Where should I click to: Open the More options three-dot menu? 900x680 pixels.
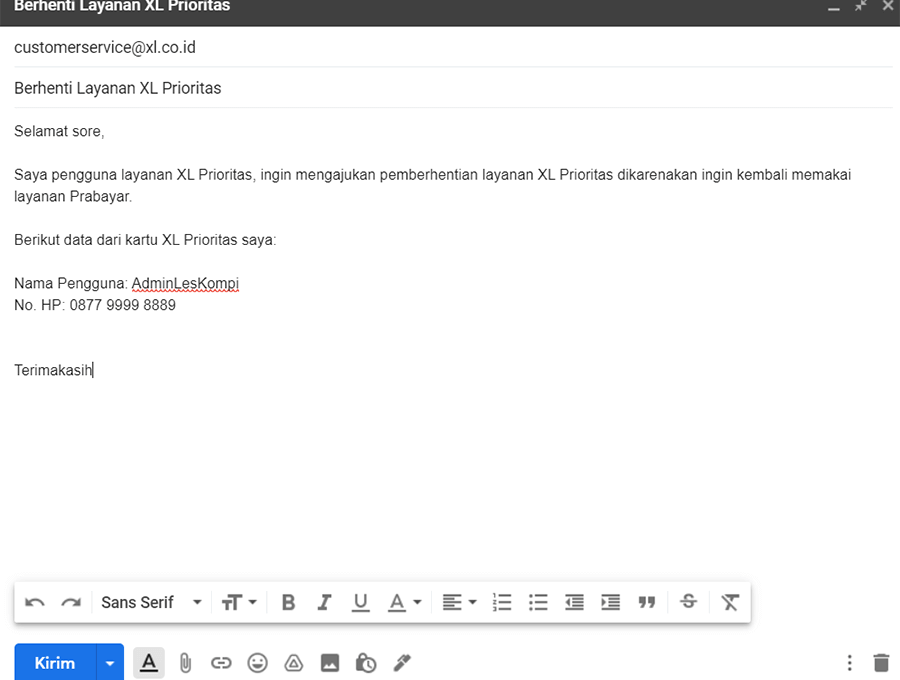[x=849, y=663]
